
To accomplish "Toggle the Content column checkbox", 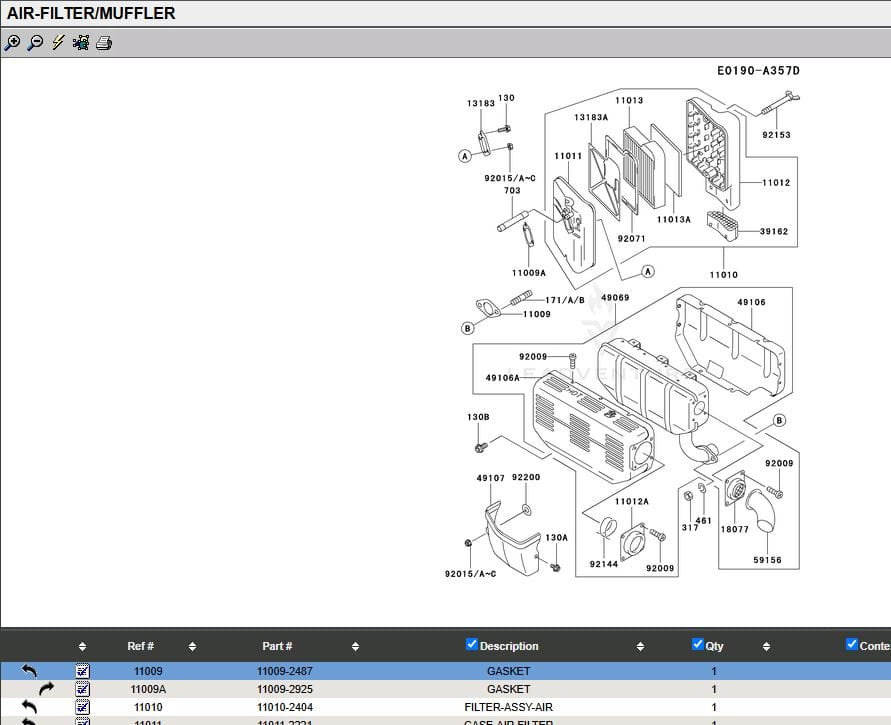I will (x=852, y=645).
